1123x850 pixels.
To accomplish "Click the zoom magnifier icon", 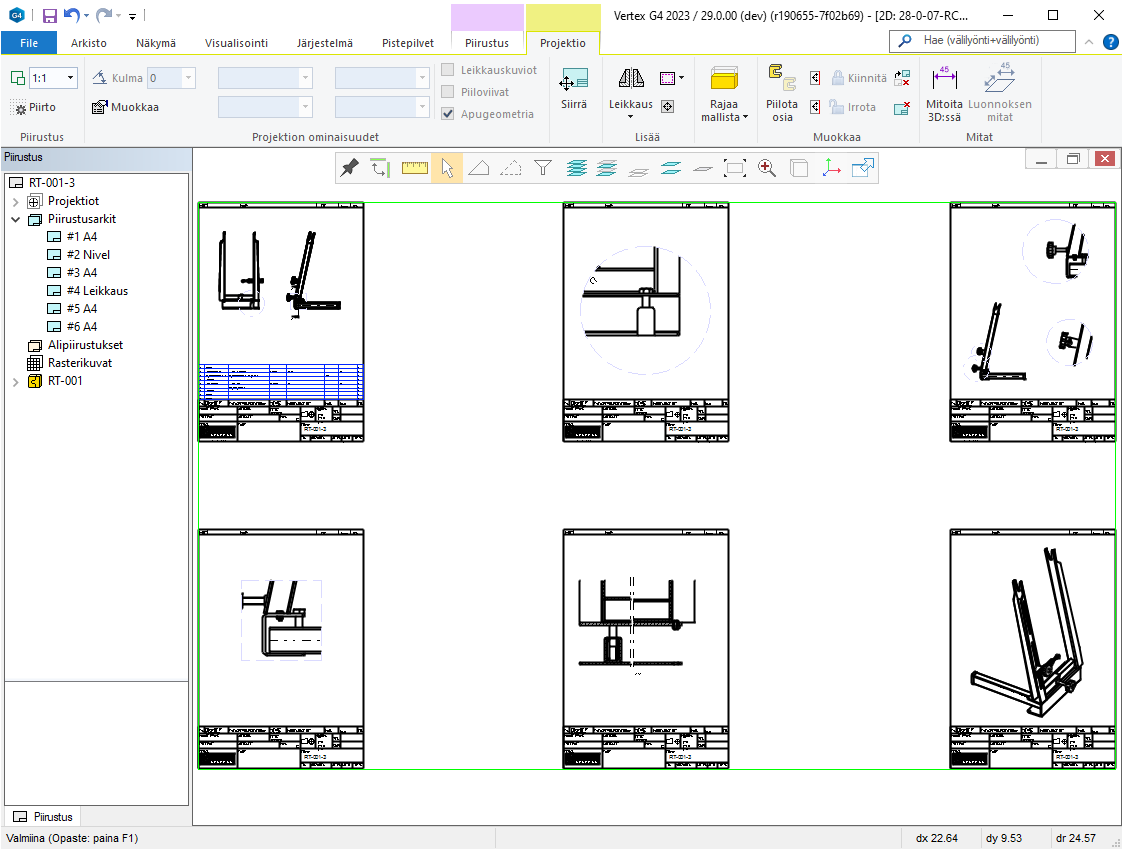I will click(x=767, y=168).
